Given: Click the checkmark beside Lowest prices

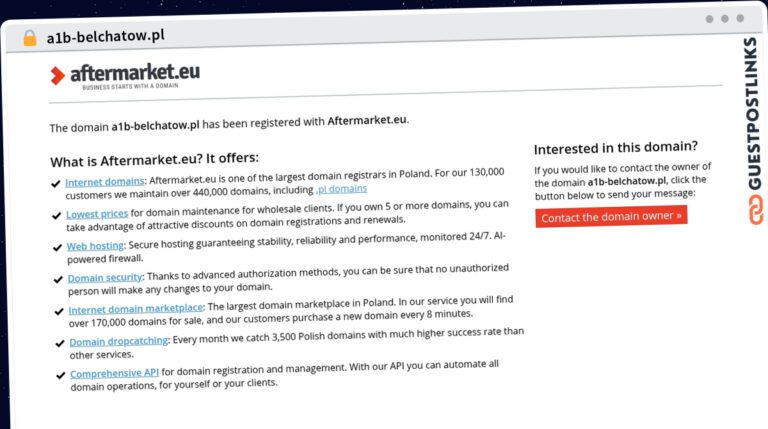Looking at the screenshot, I should click(57, 215).
